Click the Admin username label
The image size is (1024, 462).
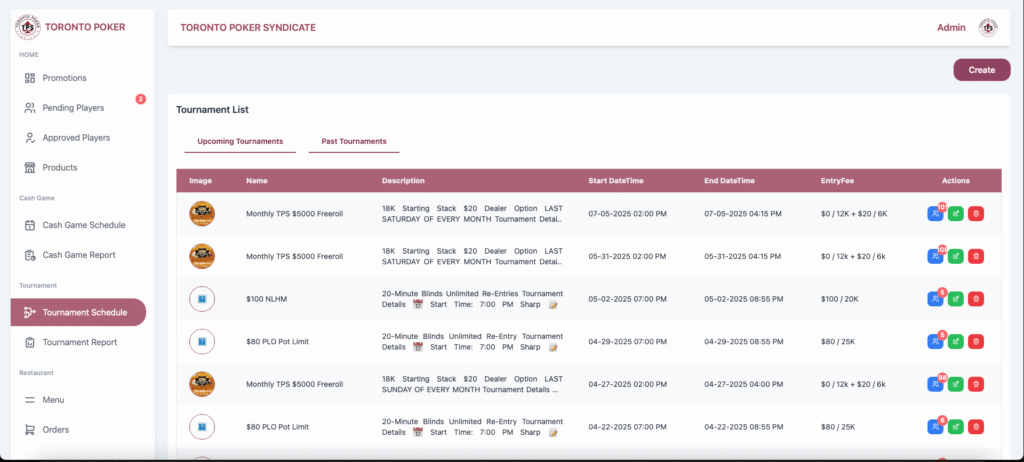click(951, 28)
